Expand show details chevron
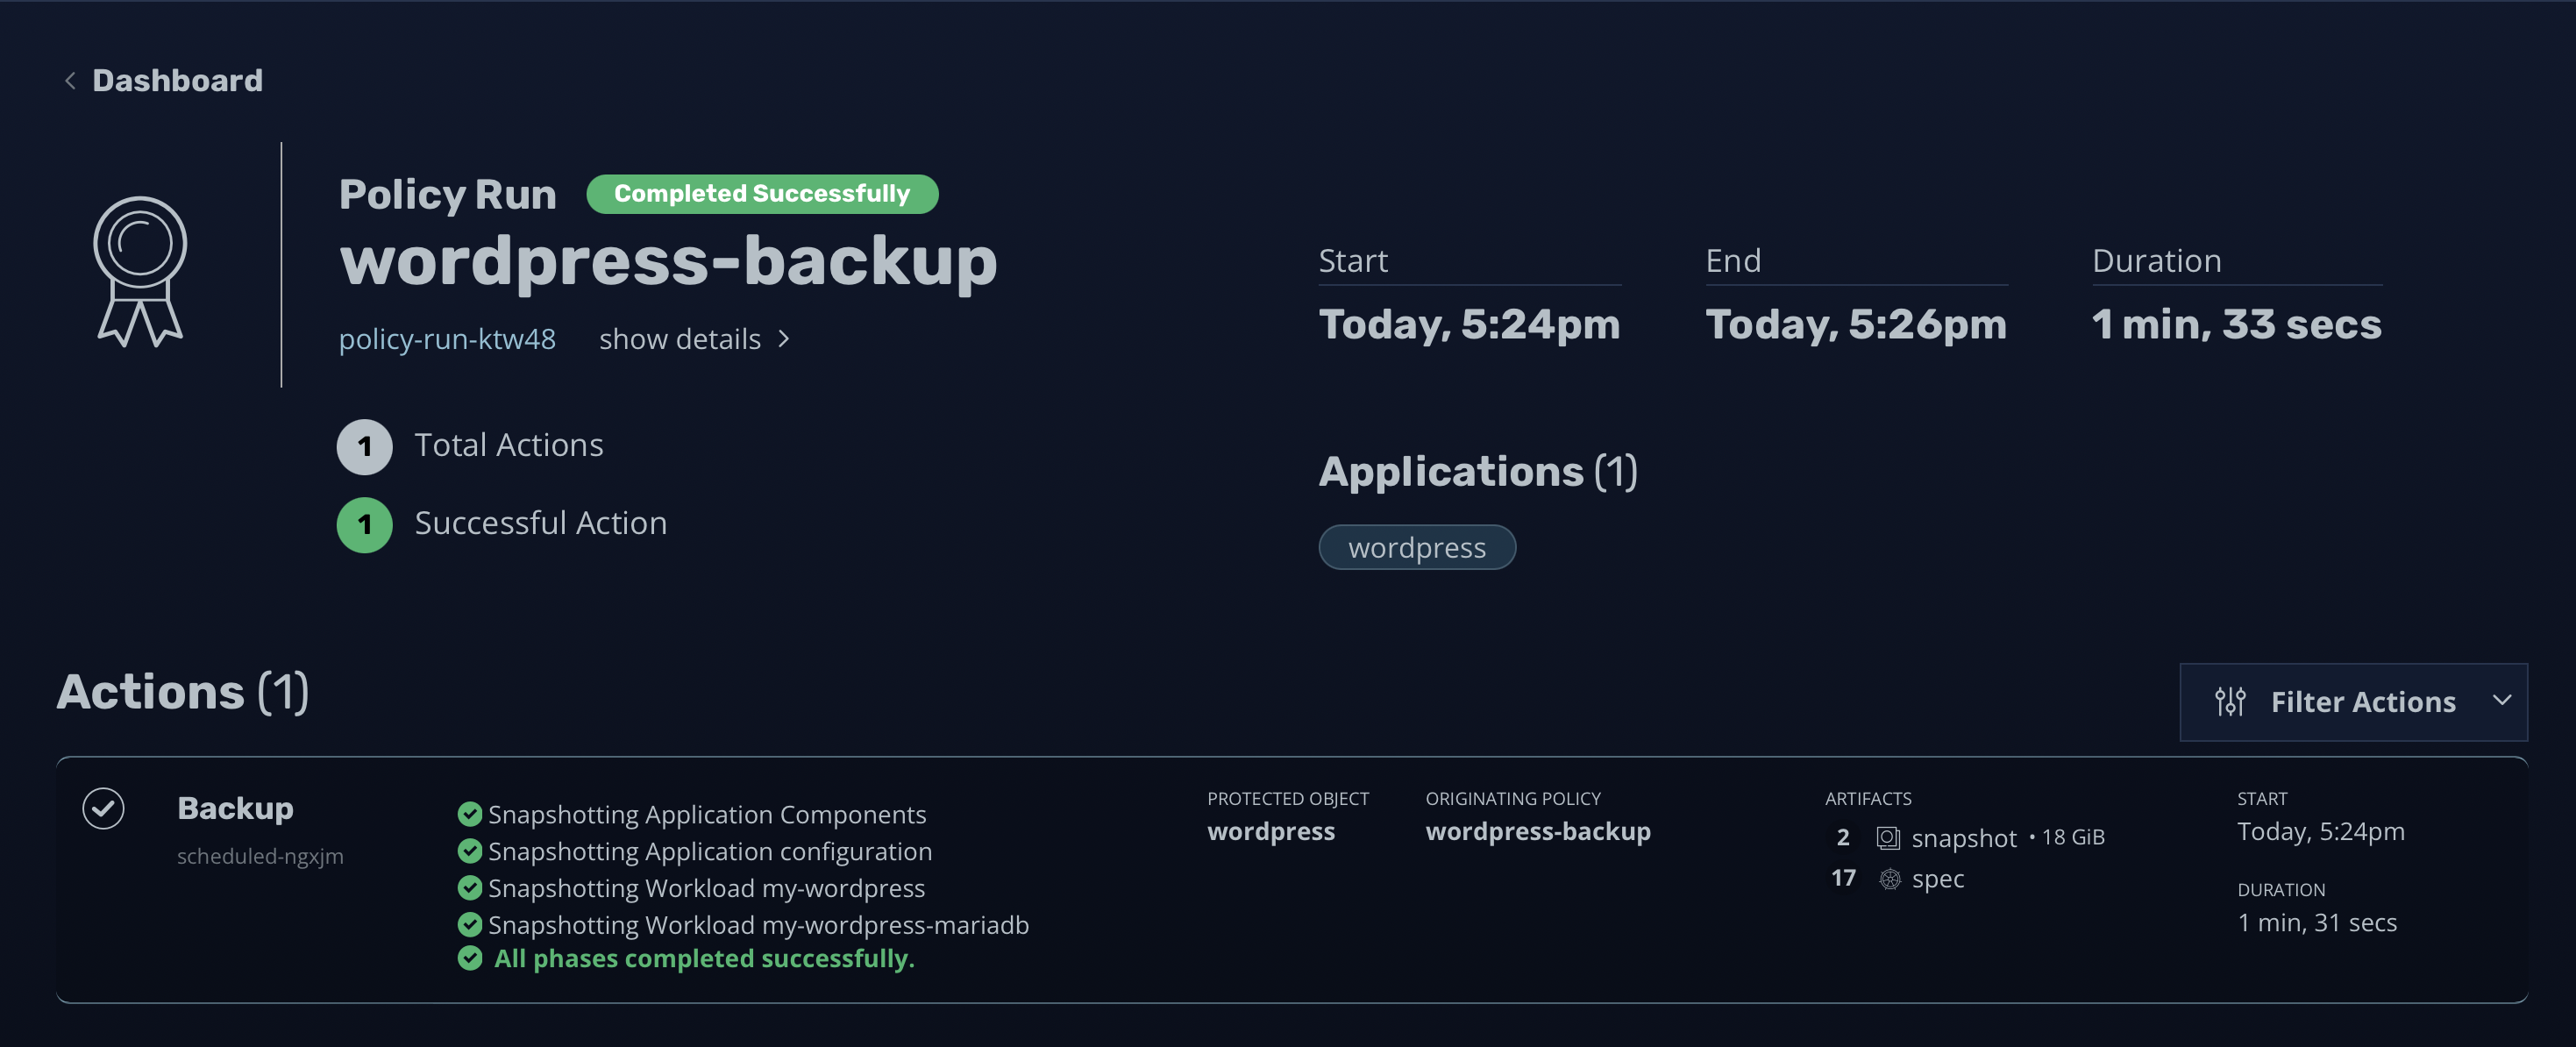 pos(784,339)
